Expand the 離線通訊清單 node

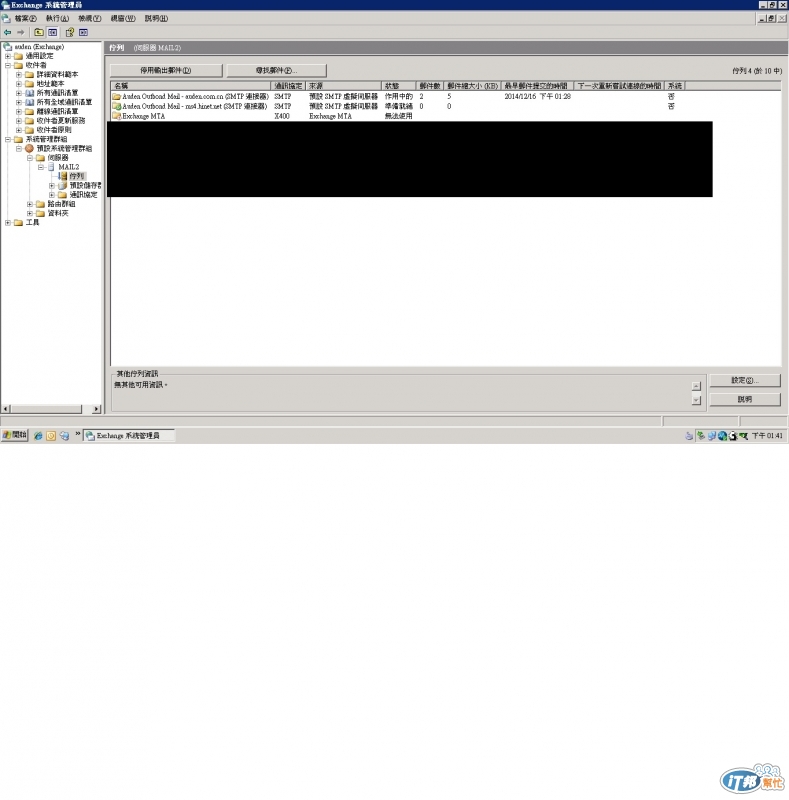pos(19,111)
